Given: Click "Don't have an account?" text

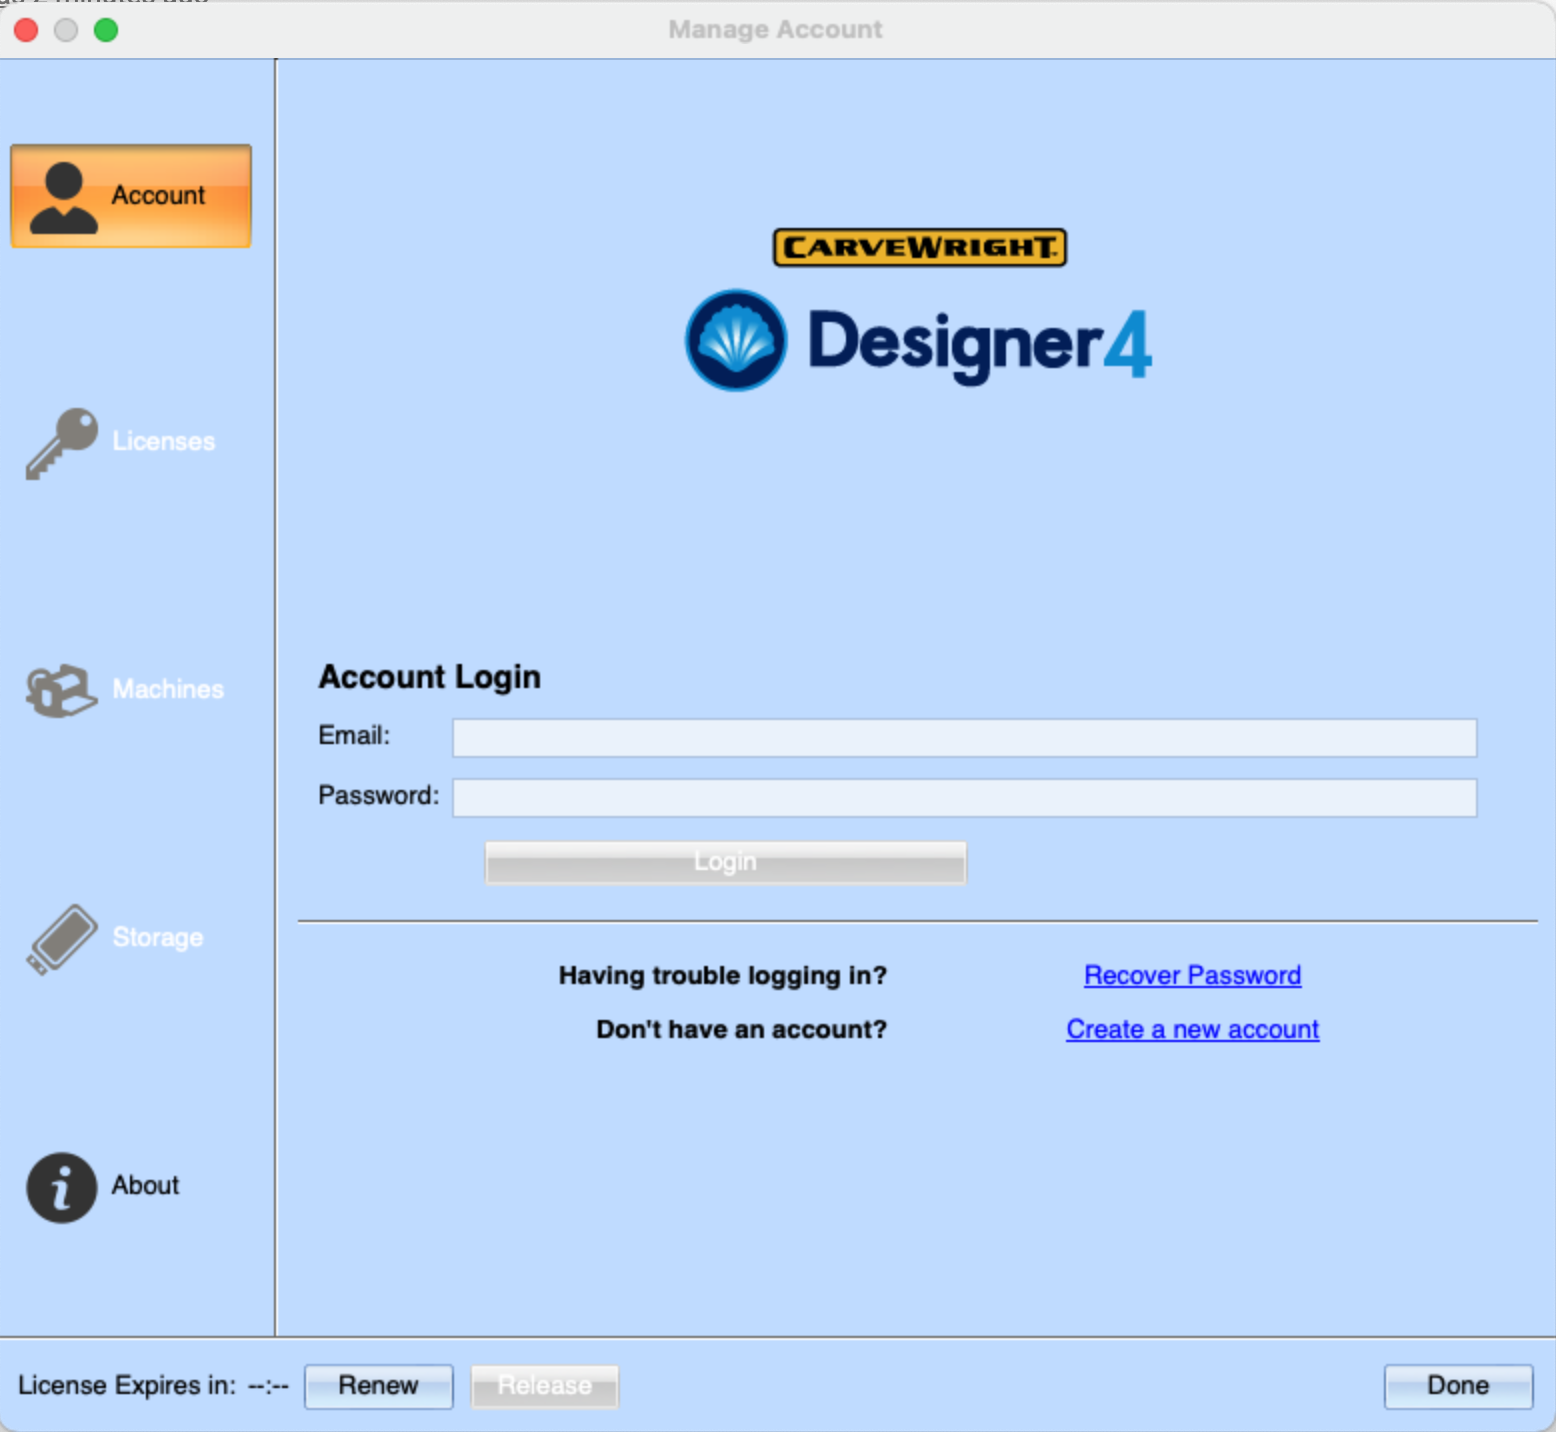Looking at the screenshot, I should pyautogui.click(x=741, y=1029).
